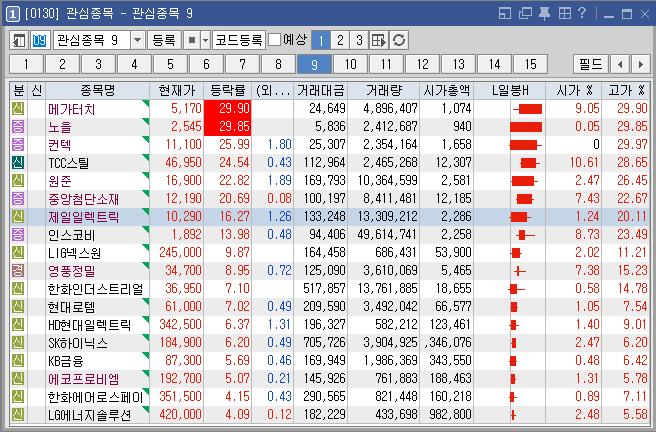Screen dimensions: 656x432
Task: Click the pin icon in title bar
Action: click(x=544, y=14)
